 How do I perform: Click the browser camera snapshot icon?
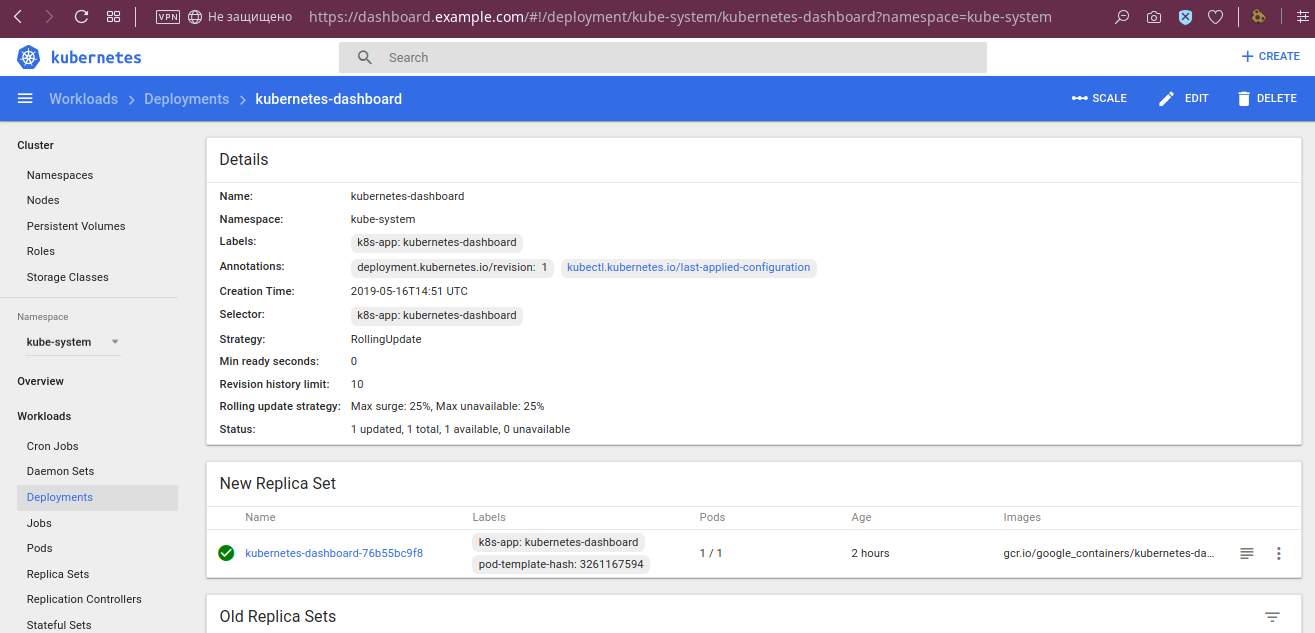[x=1154, y=17]
